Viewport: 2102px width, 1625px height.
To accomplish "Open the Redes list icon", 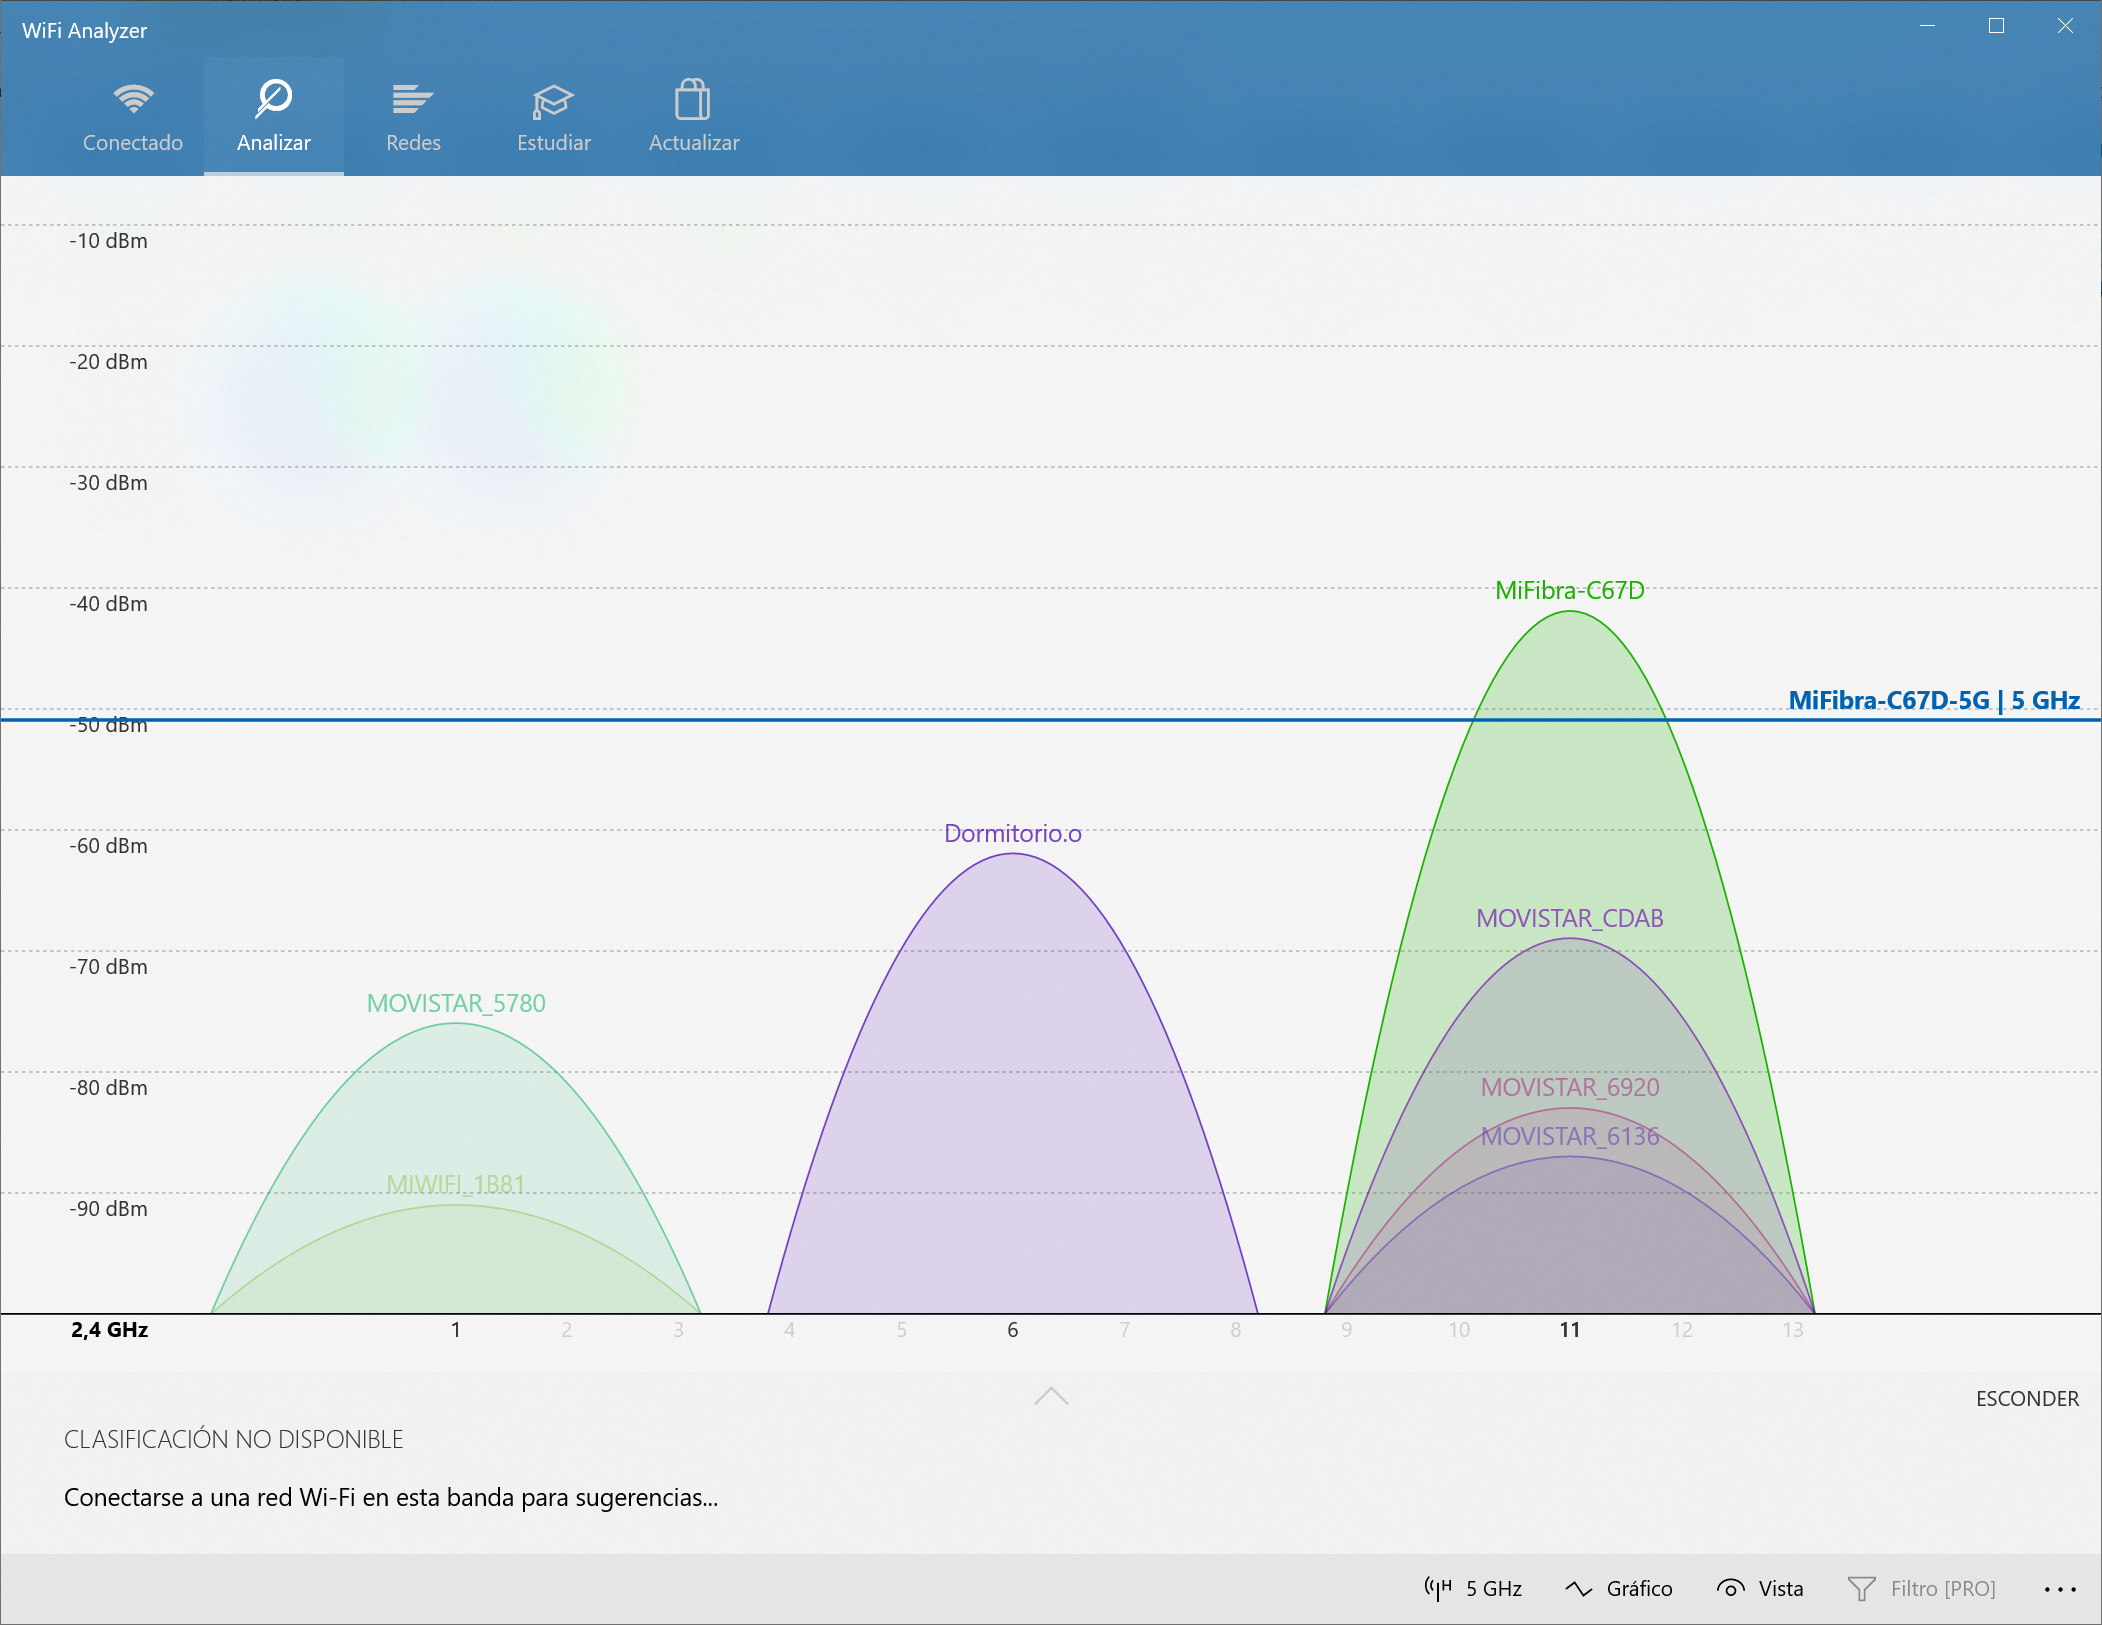I will [x=412, y=99].
